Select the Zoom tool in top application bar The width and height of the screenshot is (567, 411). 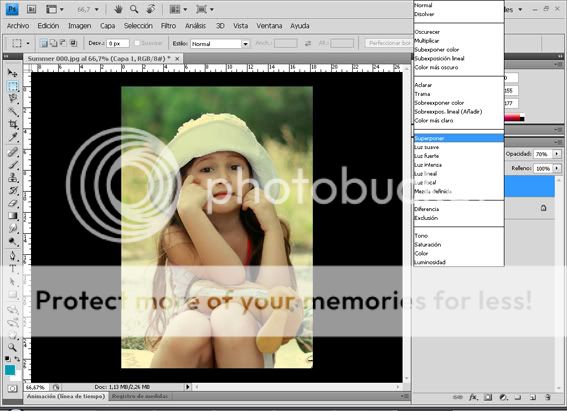click(134, 9)
